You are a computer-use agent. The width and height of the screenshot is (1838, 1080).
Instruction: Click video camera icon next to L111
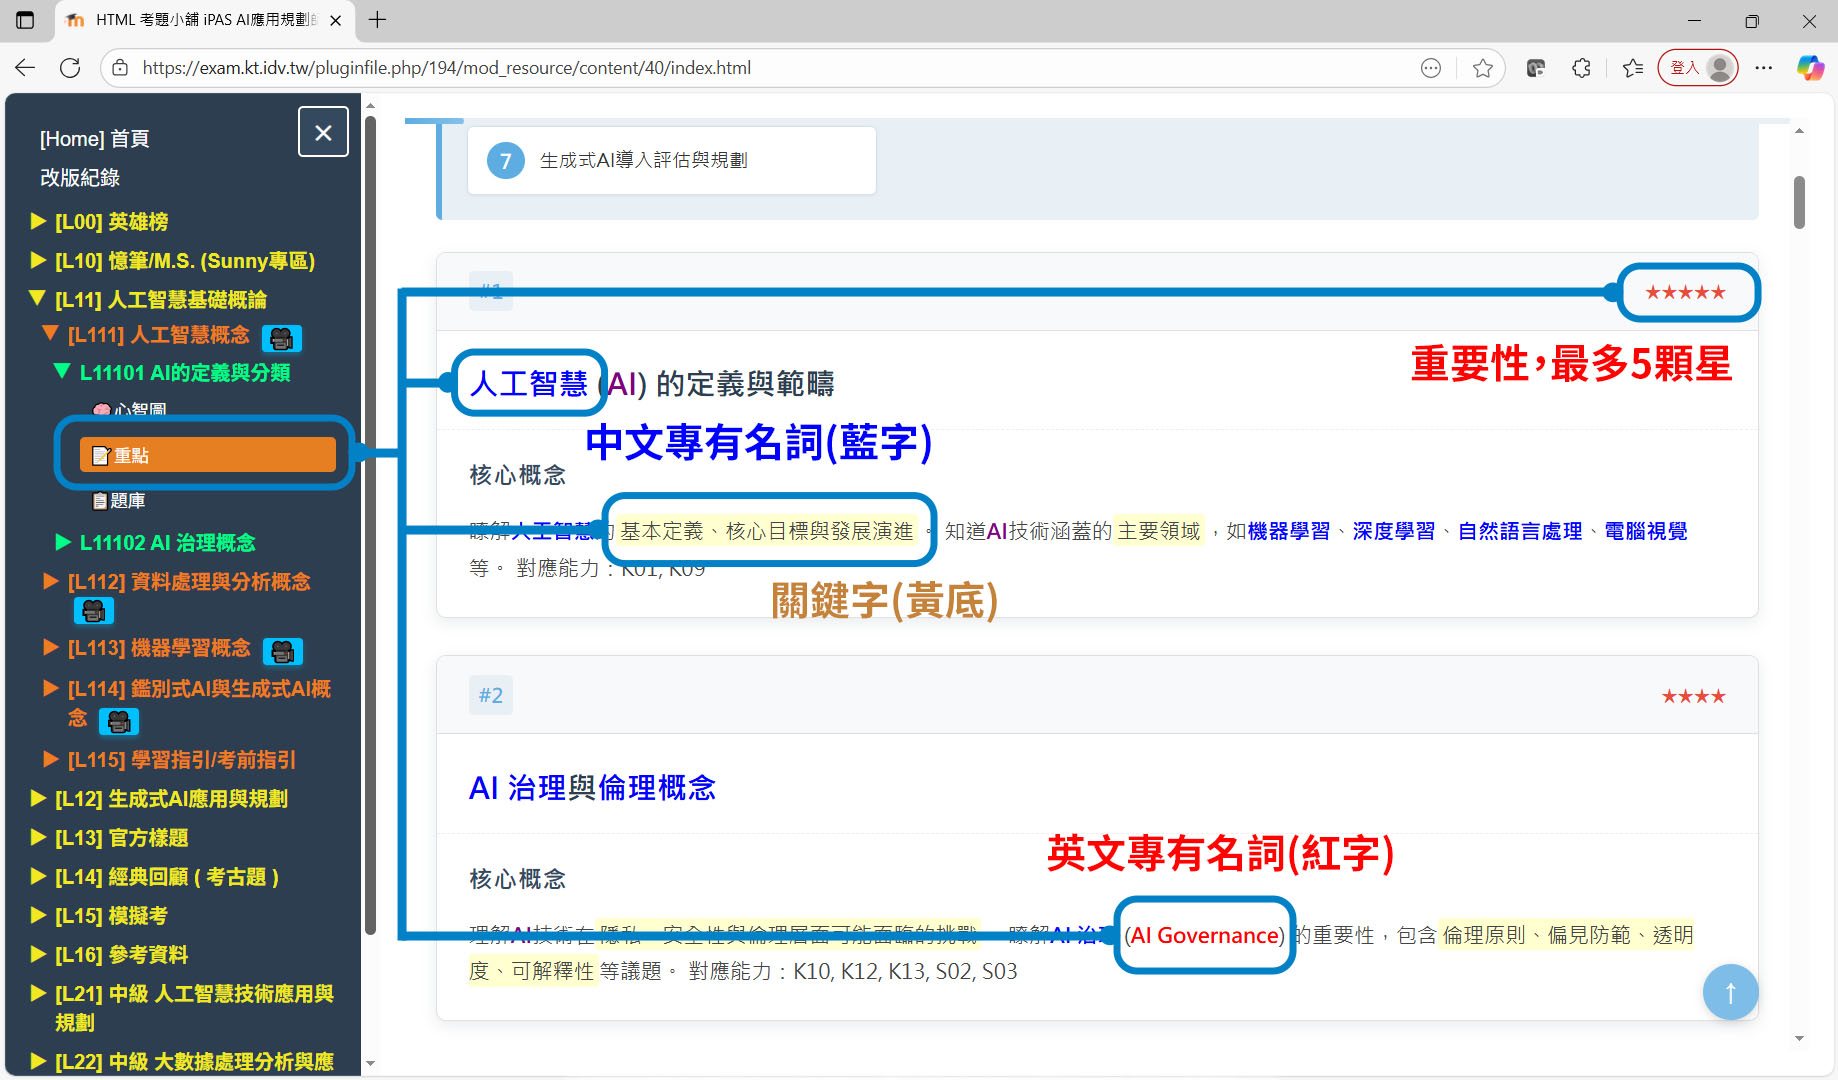pos(282,338)
